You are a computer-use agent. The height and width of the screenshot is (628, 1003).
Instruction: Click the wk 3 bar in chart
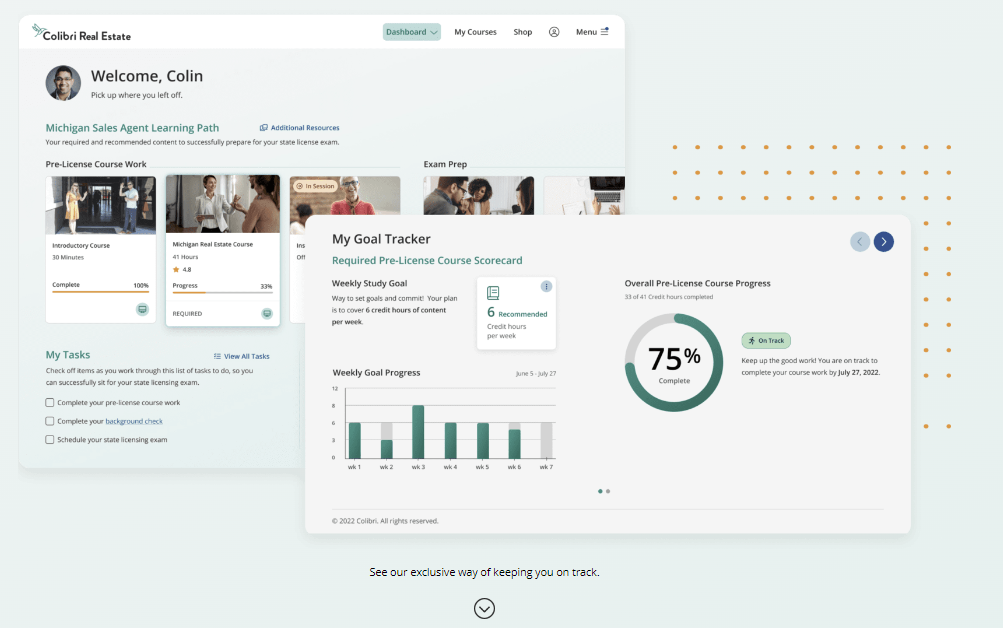pos(418,432)
